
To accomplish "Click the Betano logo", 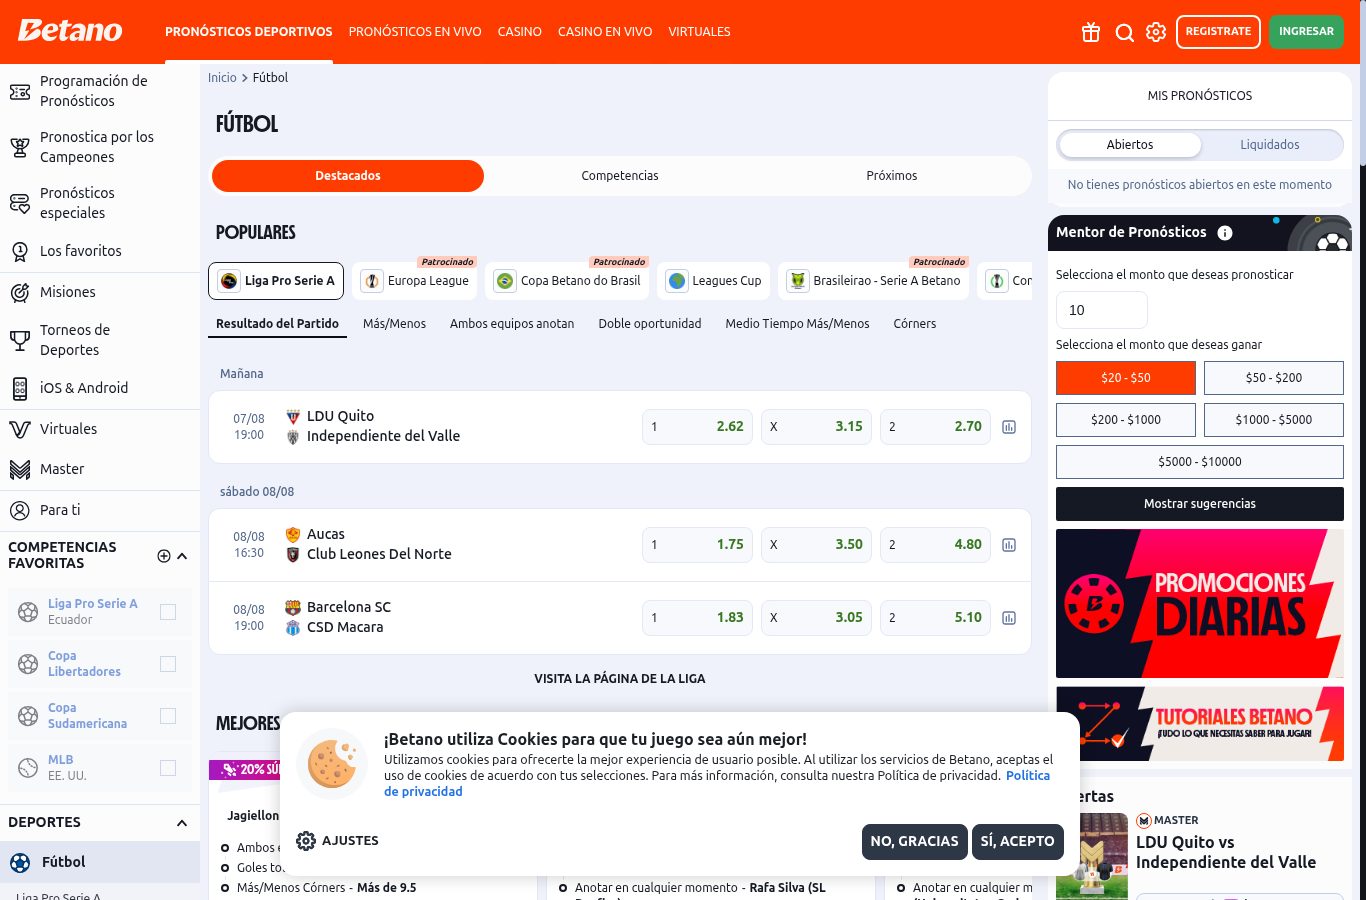I will pyautogui.click(x=70, y=31).
